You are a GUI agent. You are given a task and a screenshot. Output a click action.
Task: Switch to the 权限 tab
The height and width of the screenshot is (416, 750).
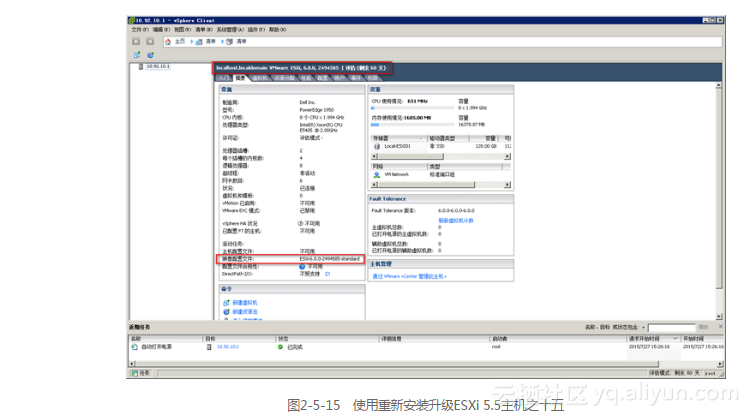(x=373, y=78)
